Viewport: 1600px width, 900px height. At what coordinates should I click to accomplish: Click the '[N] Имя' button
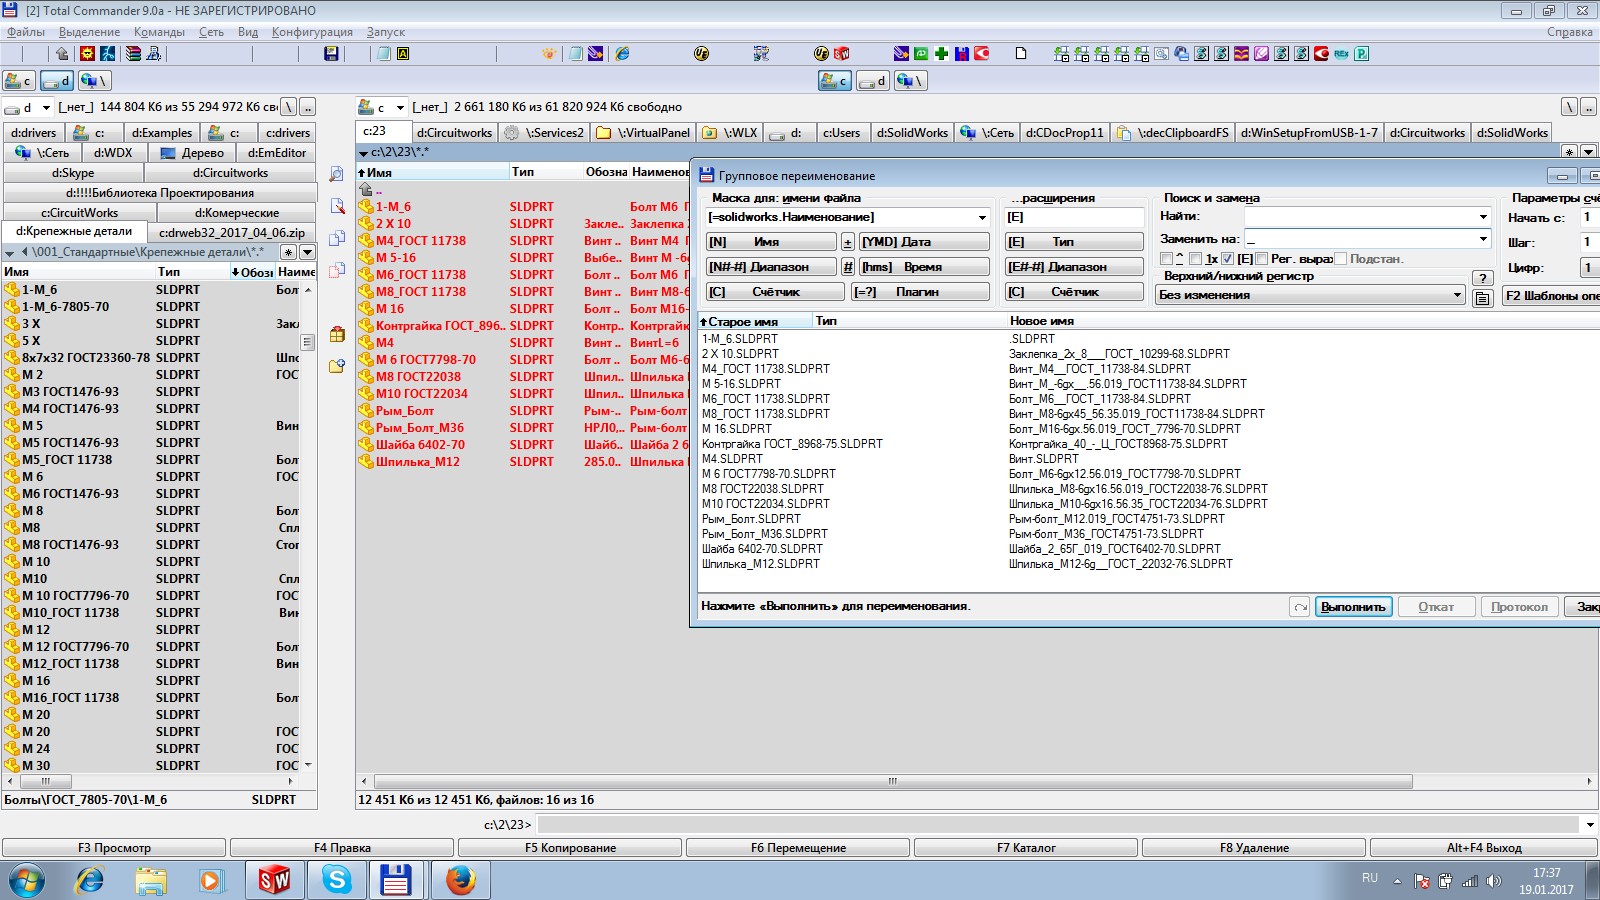point(771,242)
